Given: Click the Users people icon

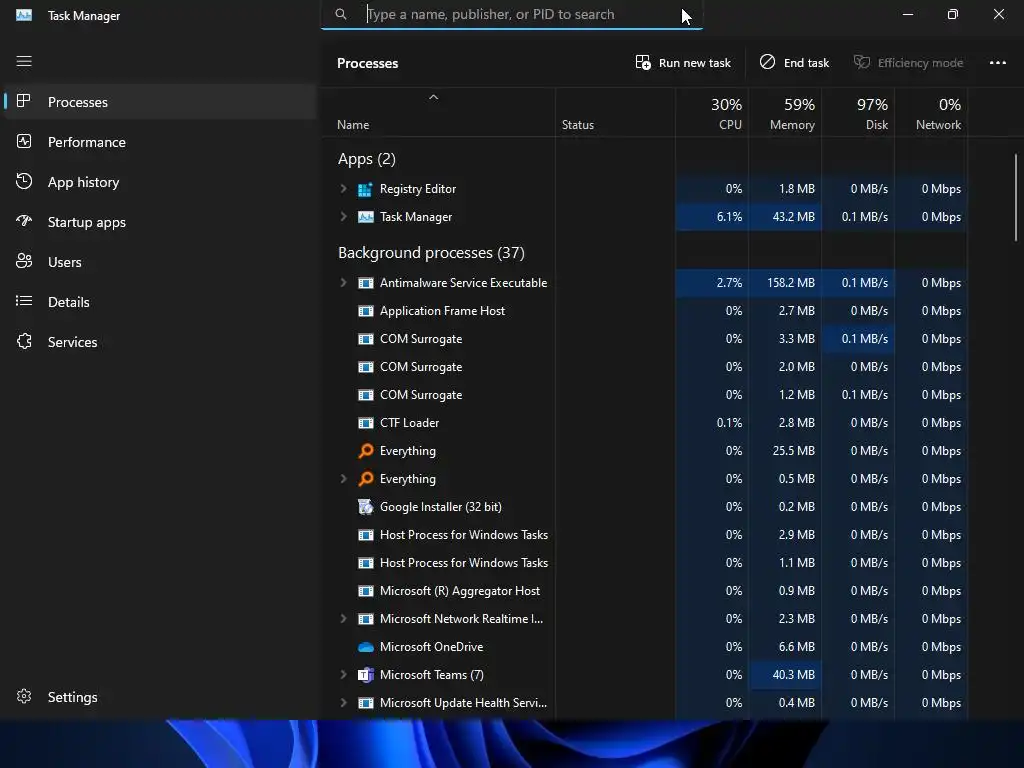Looking at the screenshot, I should [24, 261].
